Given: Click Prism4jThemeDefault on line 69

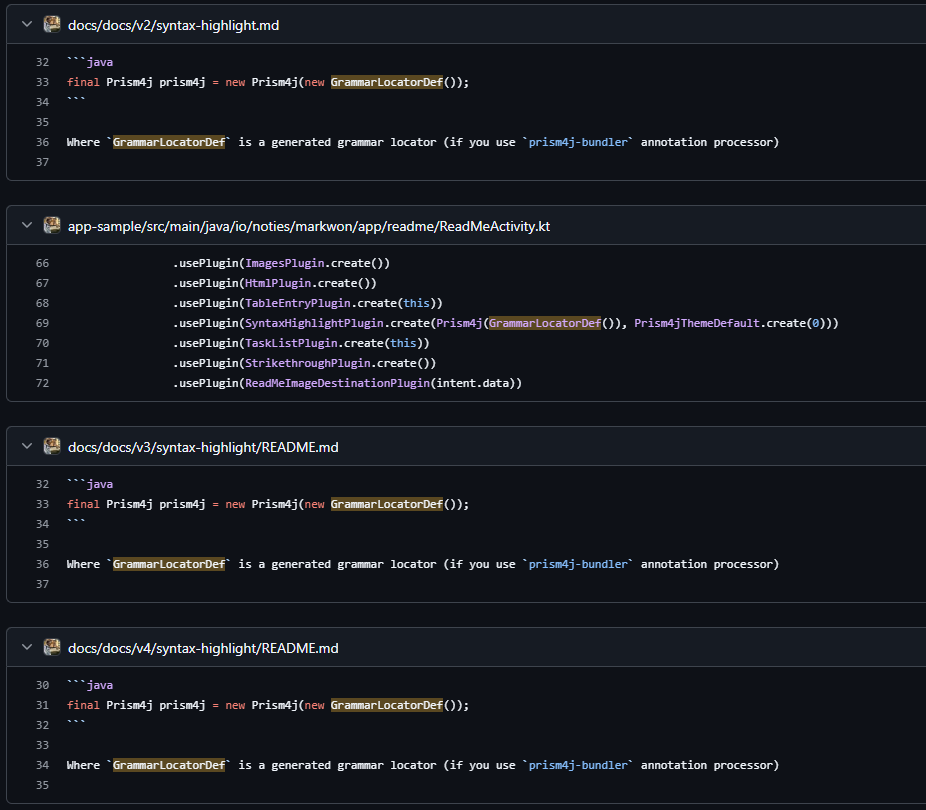Looking at the screenshot, I should click(x=697, y=323).
